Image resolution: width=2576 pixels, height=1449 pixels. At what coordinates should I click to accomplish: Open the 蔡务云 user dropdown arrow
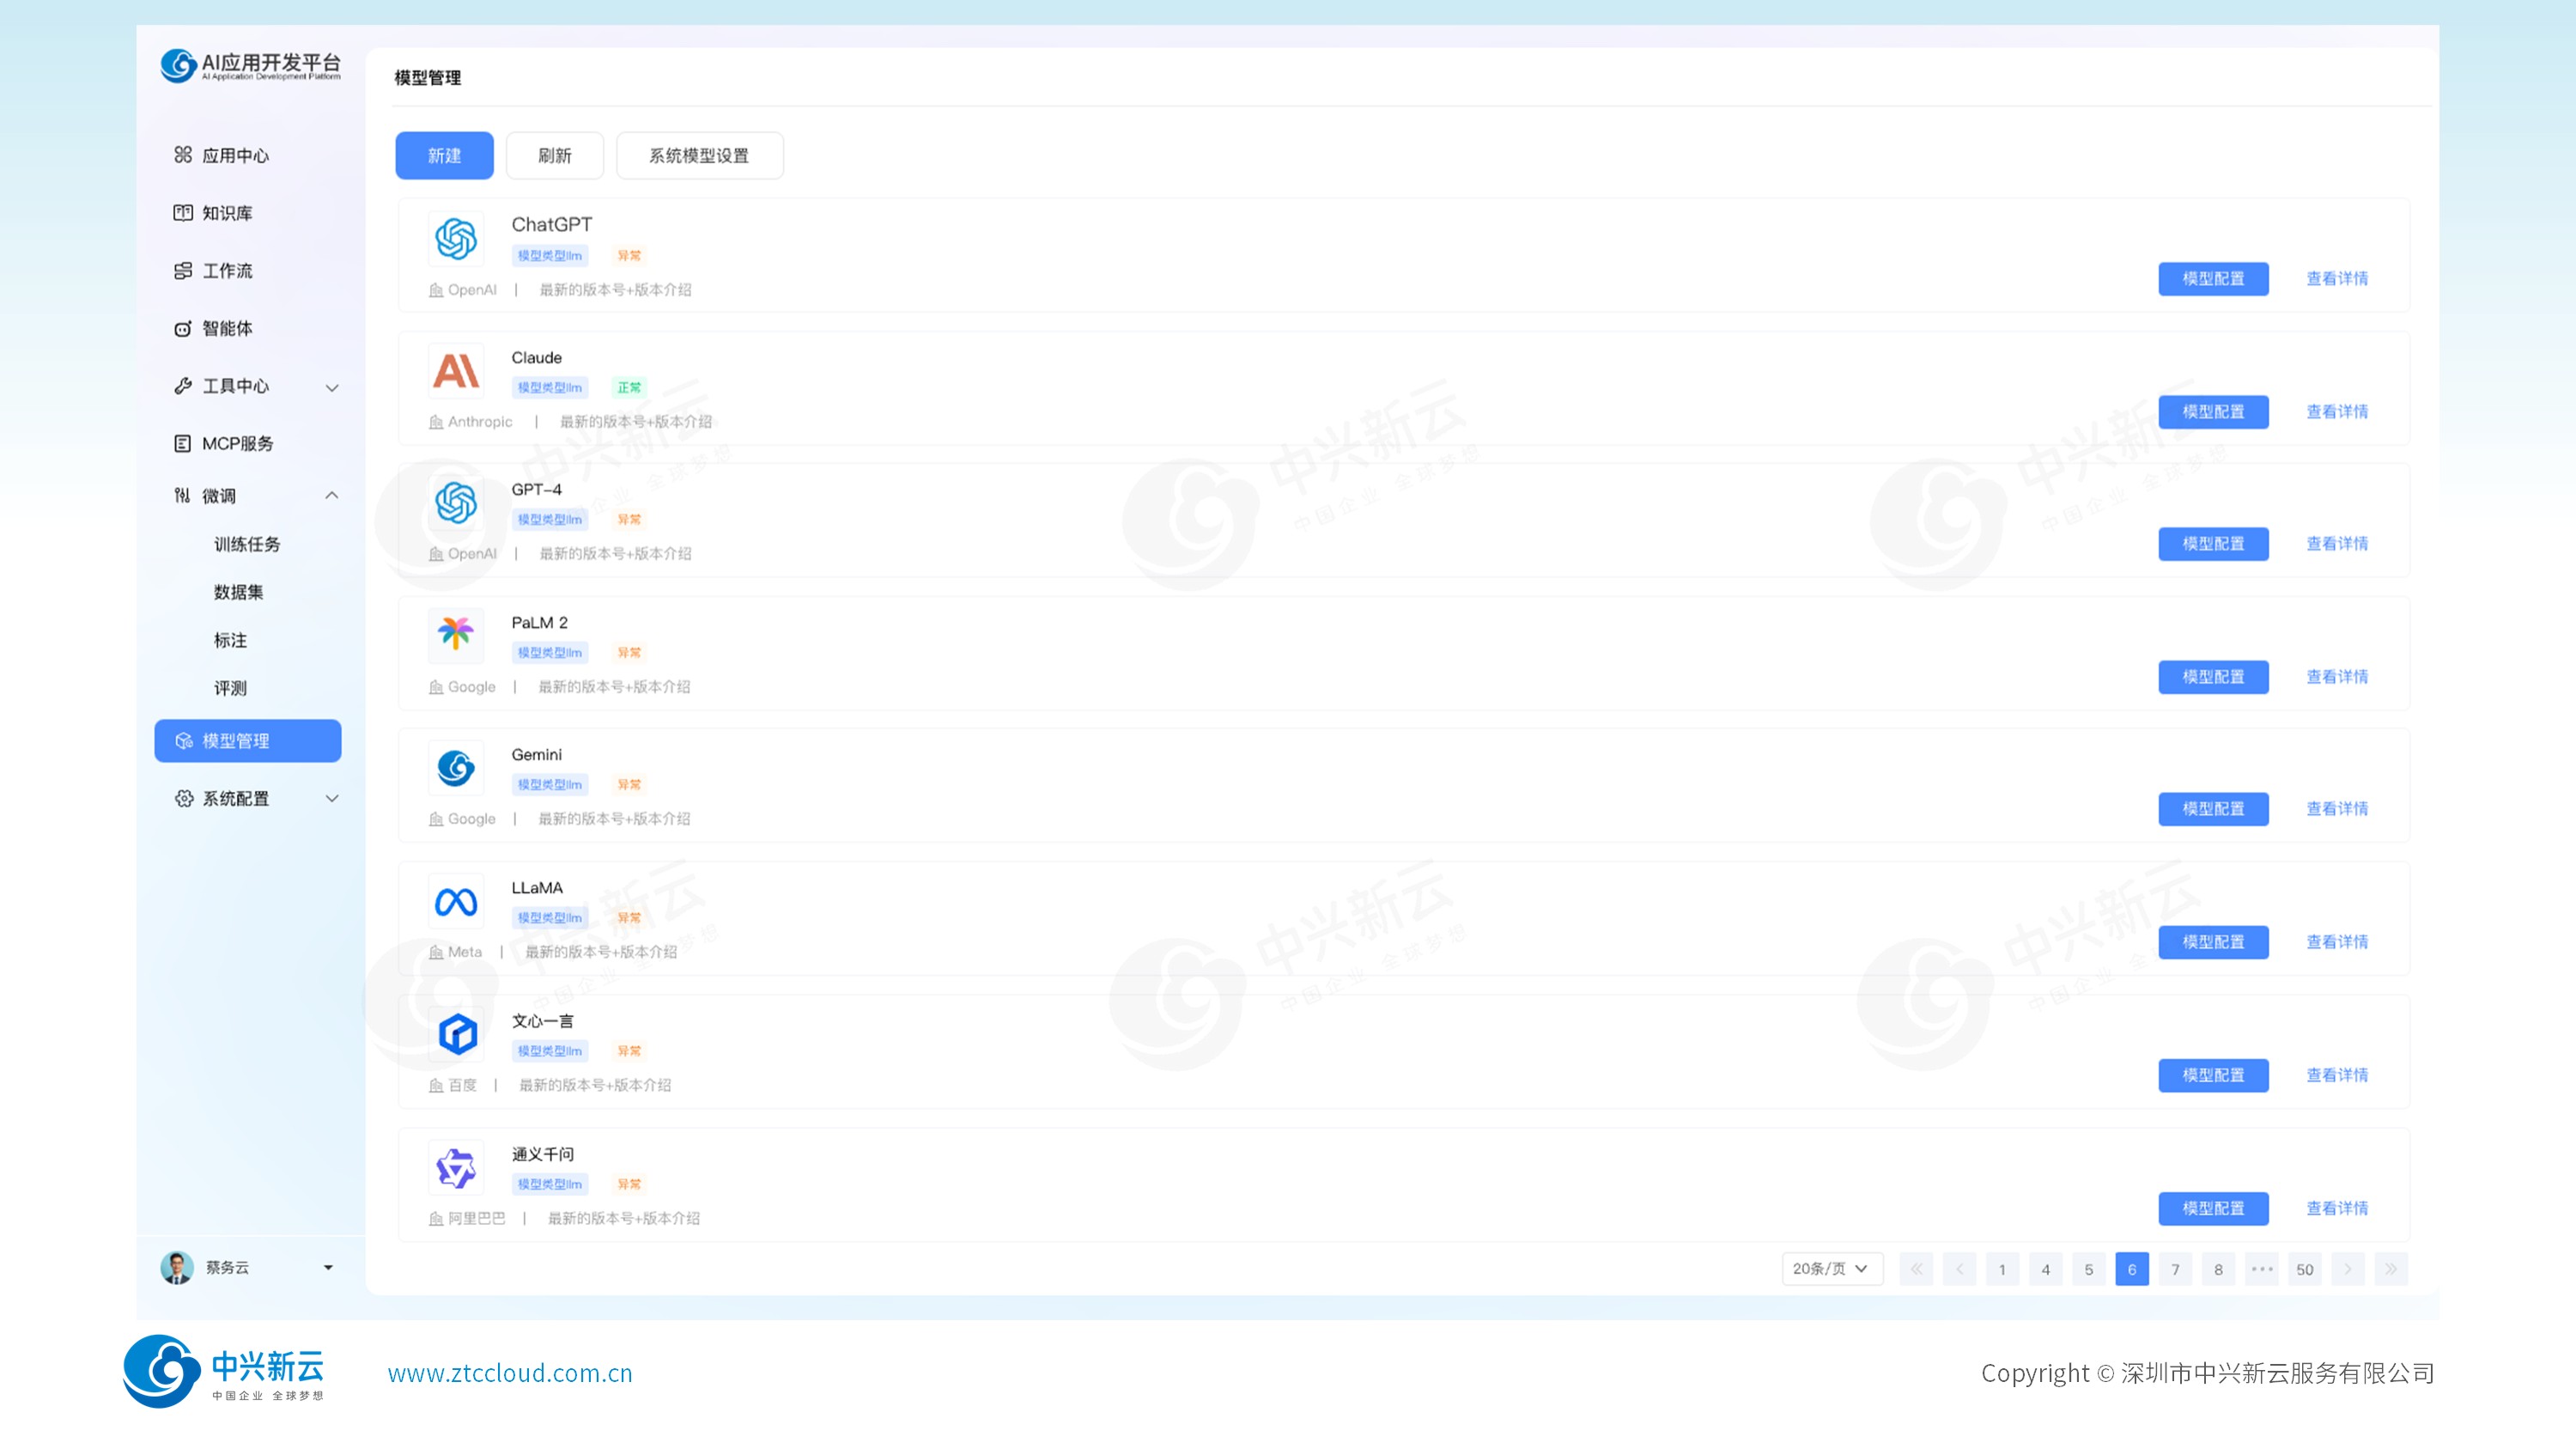click(x=328, y=1268)
